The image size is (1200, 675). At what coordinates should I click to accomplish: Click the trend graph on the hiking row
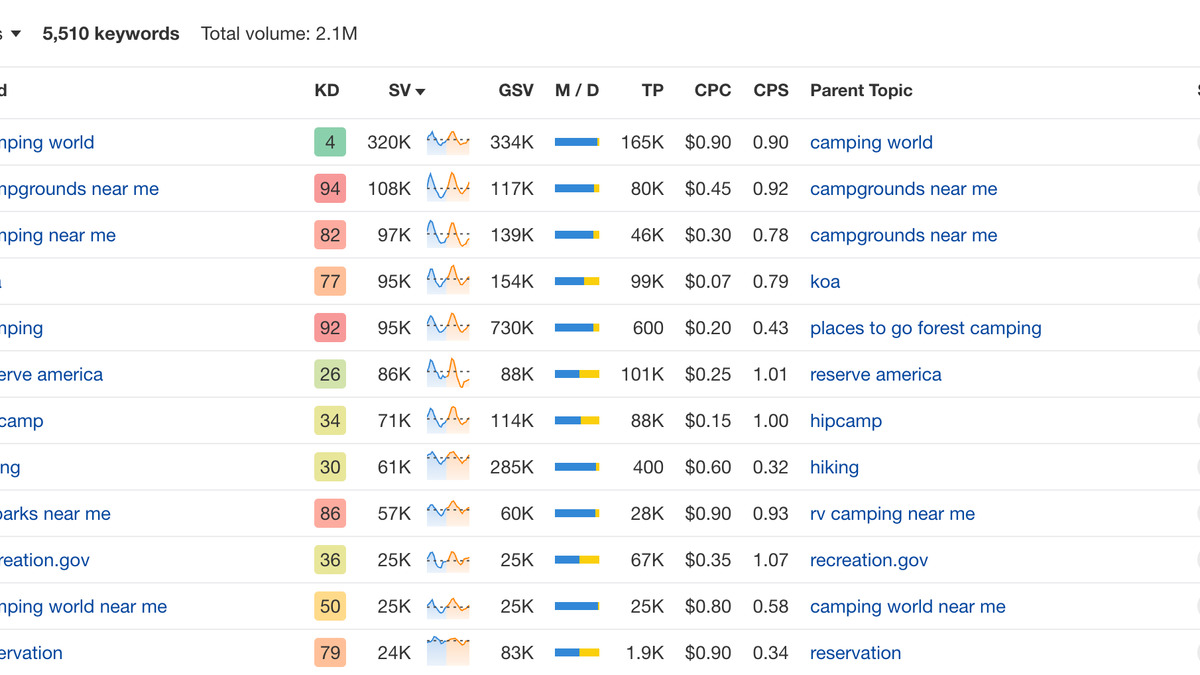447,466
